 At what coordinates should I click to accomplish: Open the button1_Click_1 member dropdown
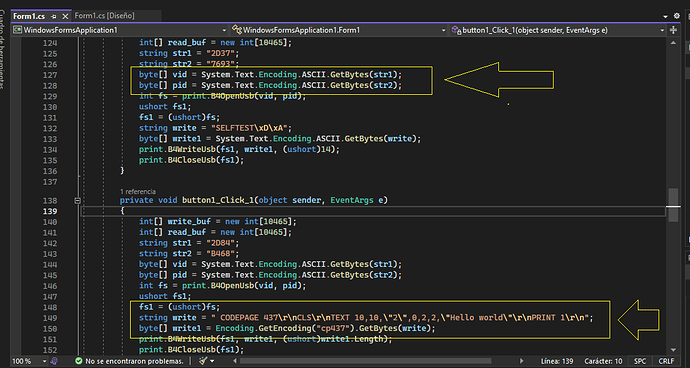[x=558, y=30]
